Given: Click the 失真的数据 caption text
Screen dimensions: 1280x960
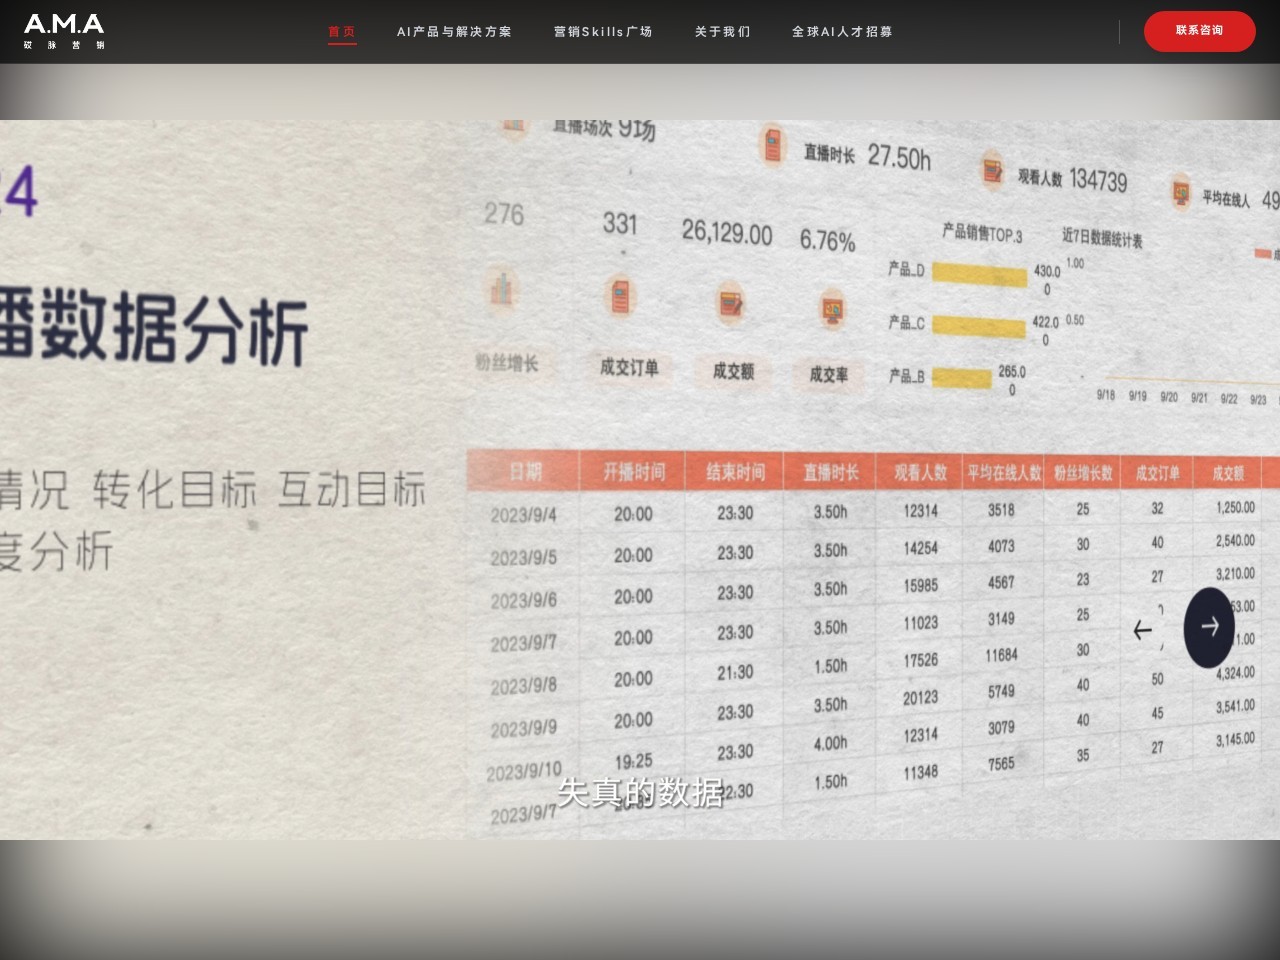Looking at the screenshot, I should 640,793.
